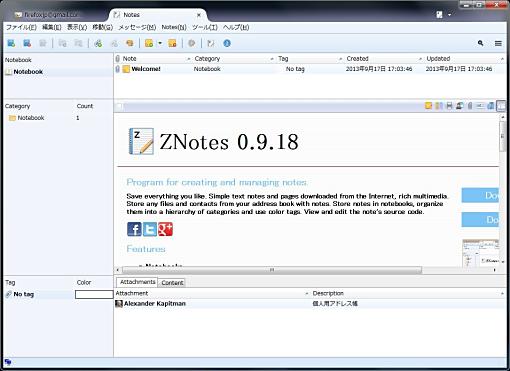
Task: Click the blue notebook icon with red mark
Action: pos(27,43)
